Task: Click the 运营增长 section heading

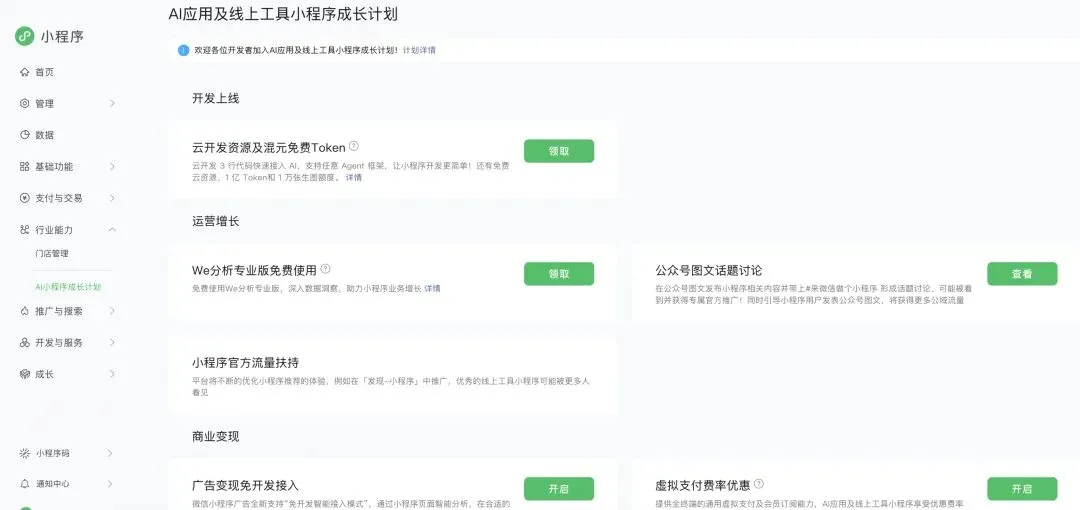Action: (216, 221)
